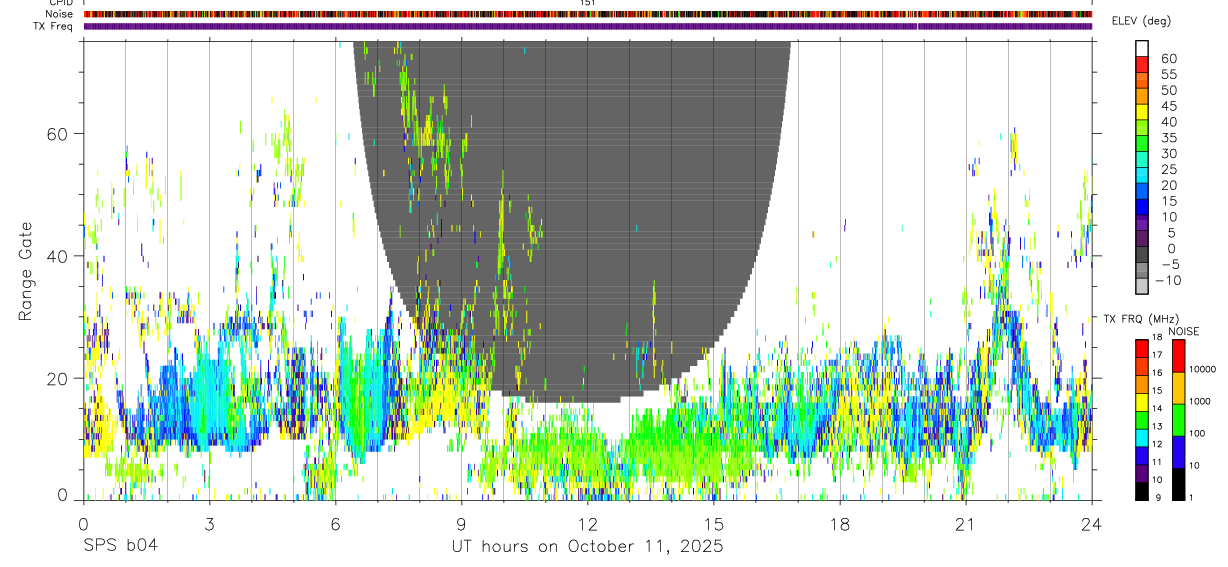Screen dimensions: 1228x567
Task: Select the red swatch in the ELEV color bar
Action: point(1142,63)
